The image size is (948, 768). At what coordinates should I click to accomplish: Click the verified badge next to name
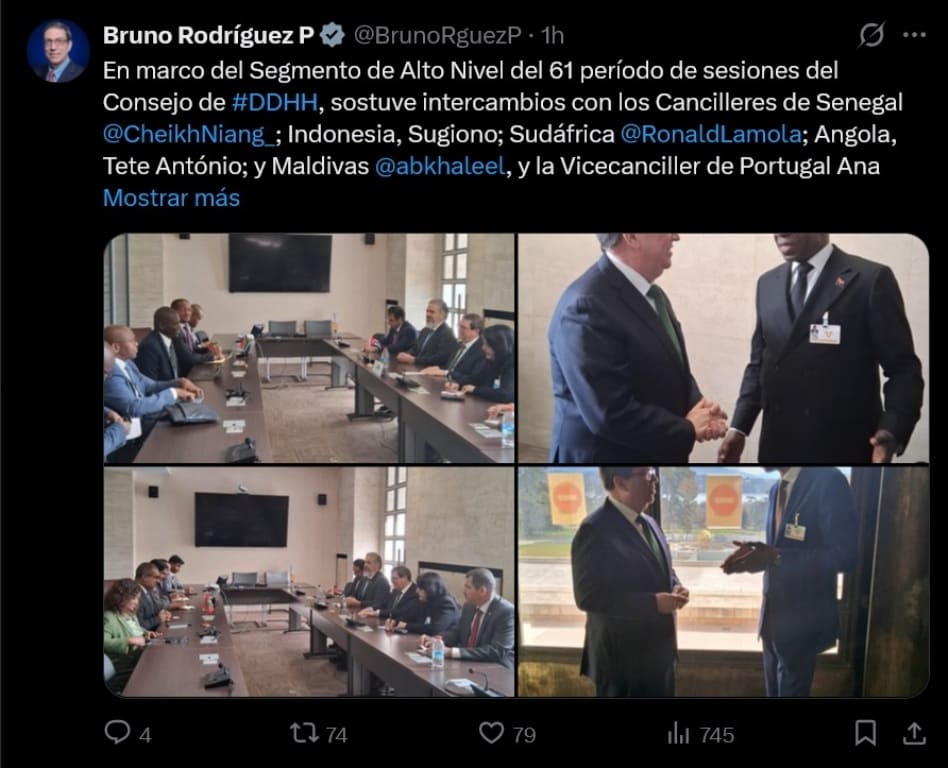[x=332, y=36]
